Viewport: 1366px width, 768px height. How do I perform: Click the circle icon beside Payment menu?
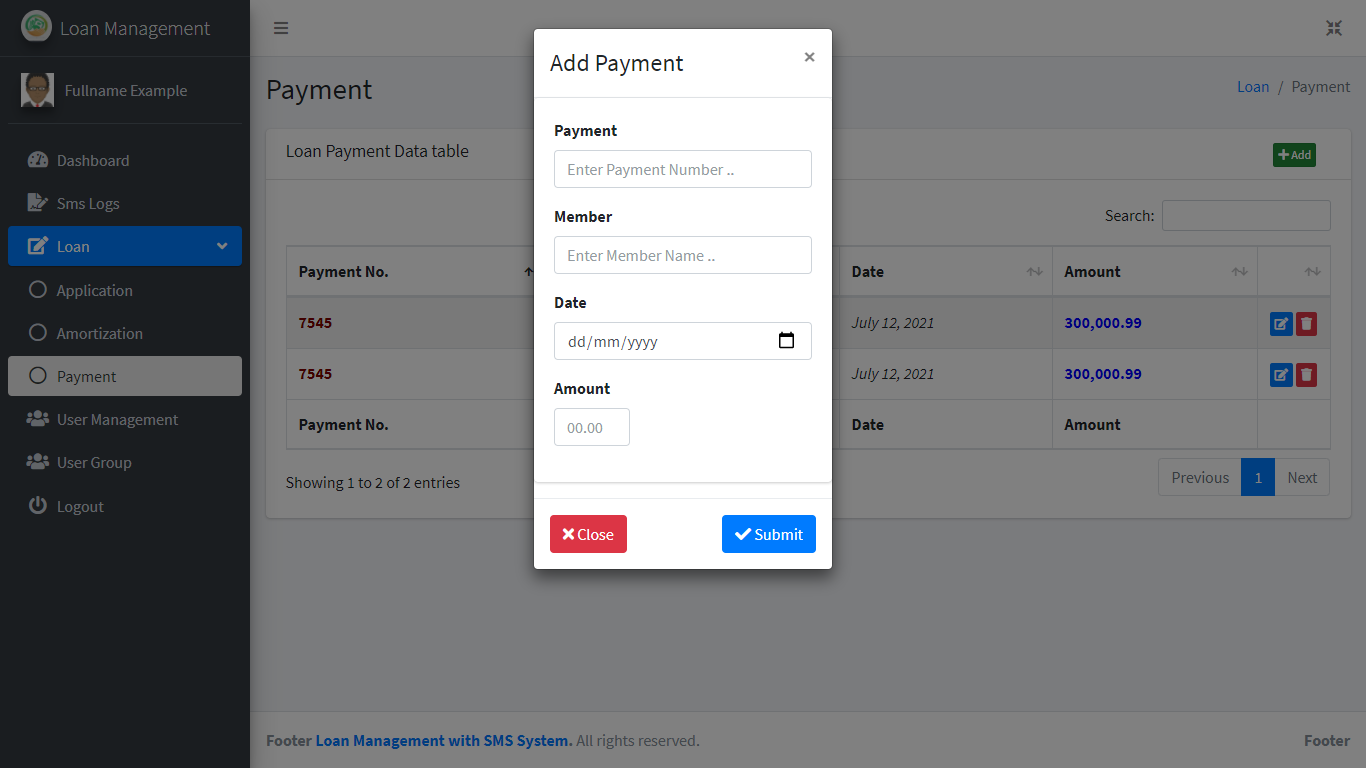[x=38, y=376]
